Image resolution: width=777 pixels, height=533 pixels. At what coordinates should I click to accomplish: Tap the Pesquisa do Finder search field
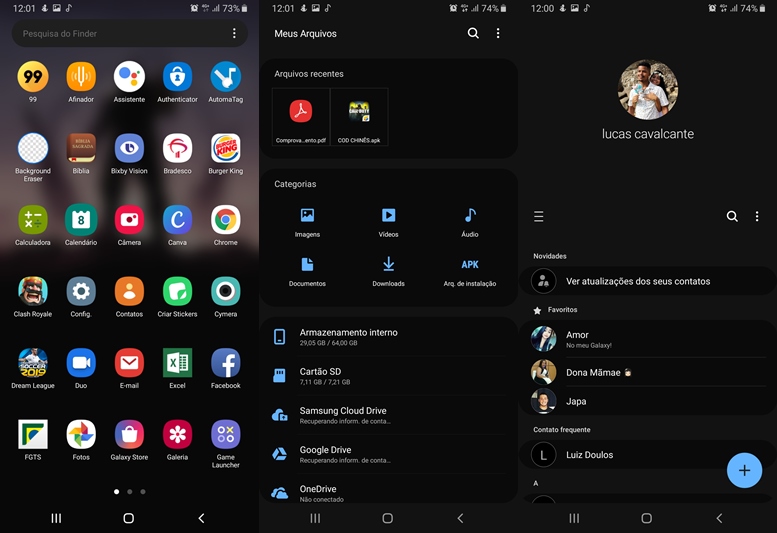coord(129,34)
